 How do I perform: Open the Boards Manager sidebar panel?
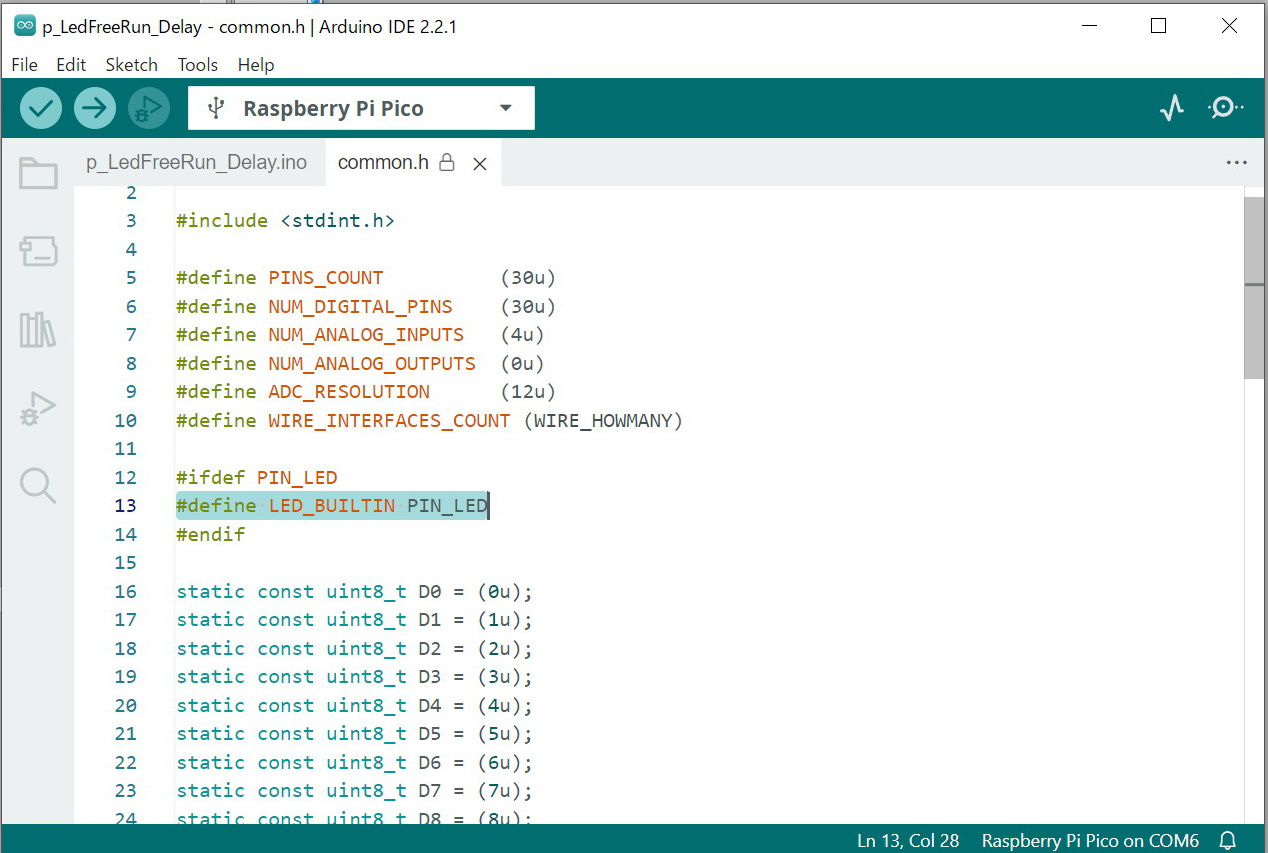38,251
